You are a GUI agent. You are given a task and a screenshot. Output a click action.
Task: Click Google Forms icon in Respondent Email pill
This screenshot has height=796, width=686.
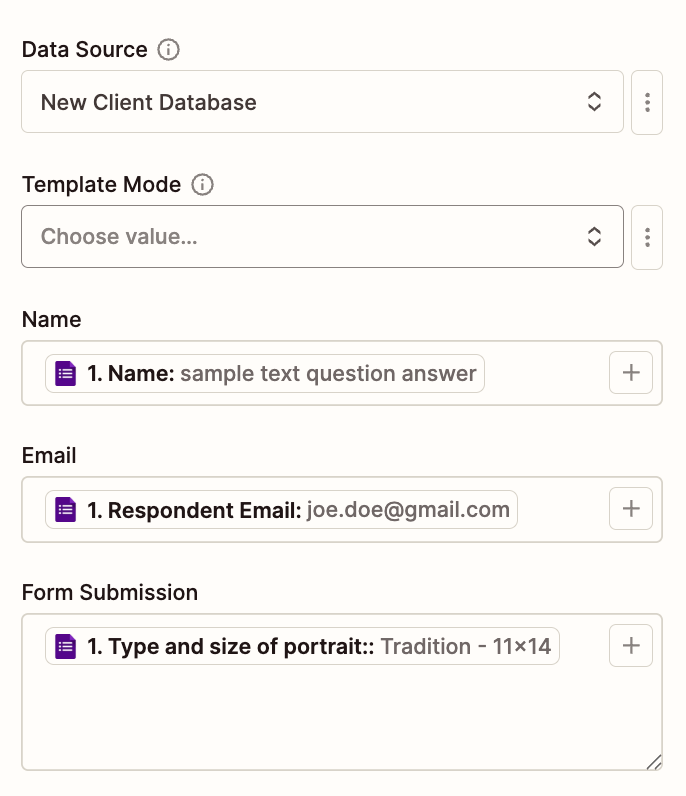(x=66, y=510)
